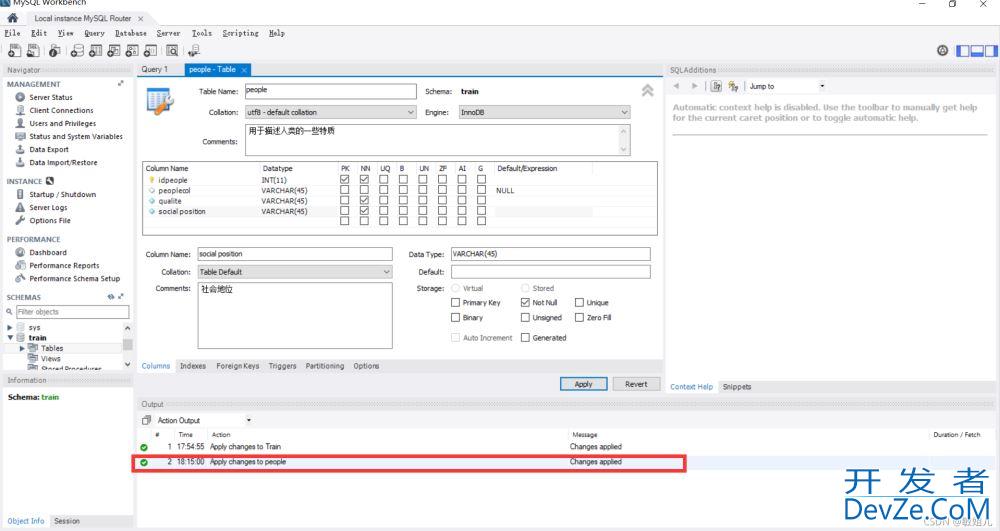1000x531 pixels.
Task: Reconnect to DBMS toolbar icon
Action: pyautogui.click(x=194, y=50)
